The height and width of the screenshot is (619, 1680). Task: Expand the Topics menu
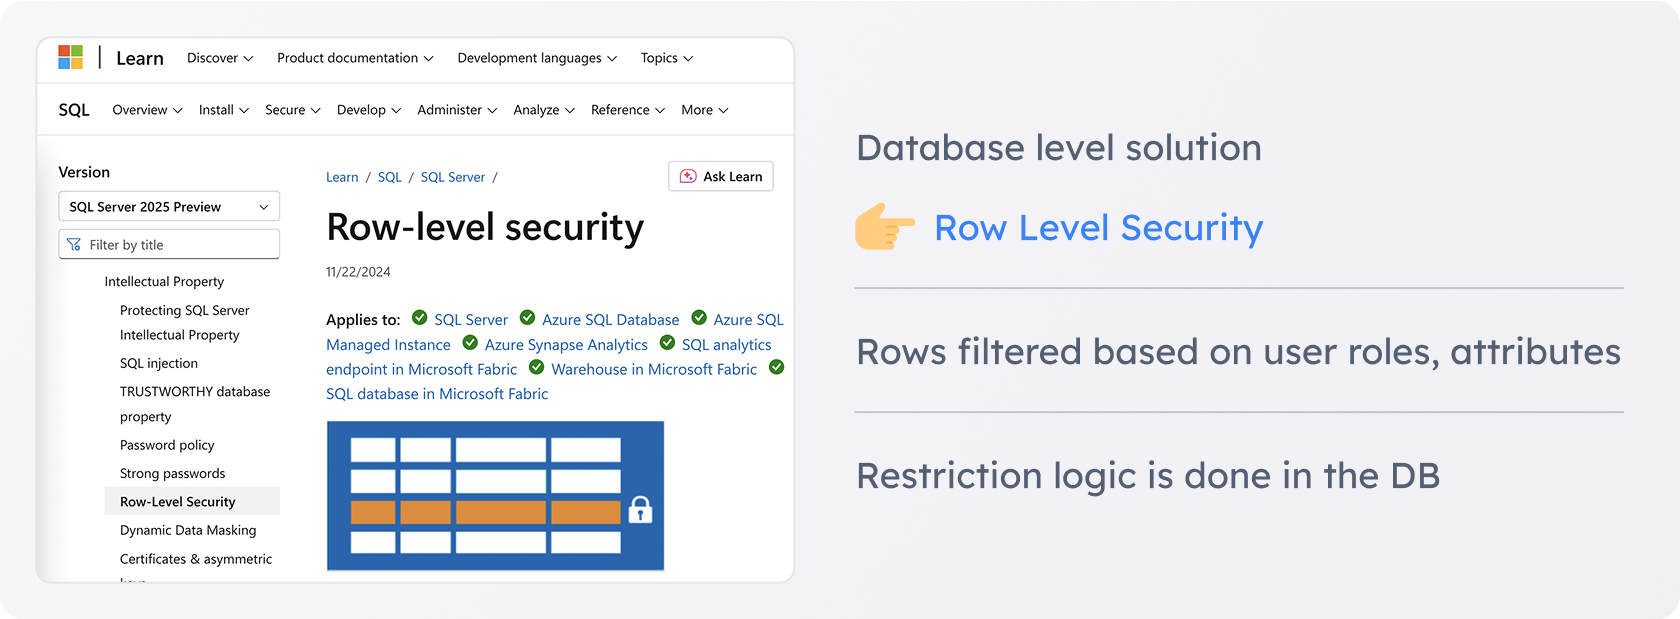click(667, 58)
